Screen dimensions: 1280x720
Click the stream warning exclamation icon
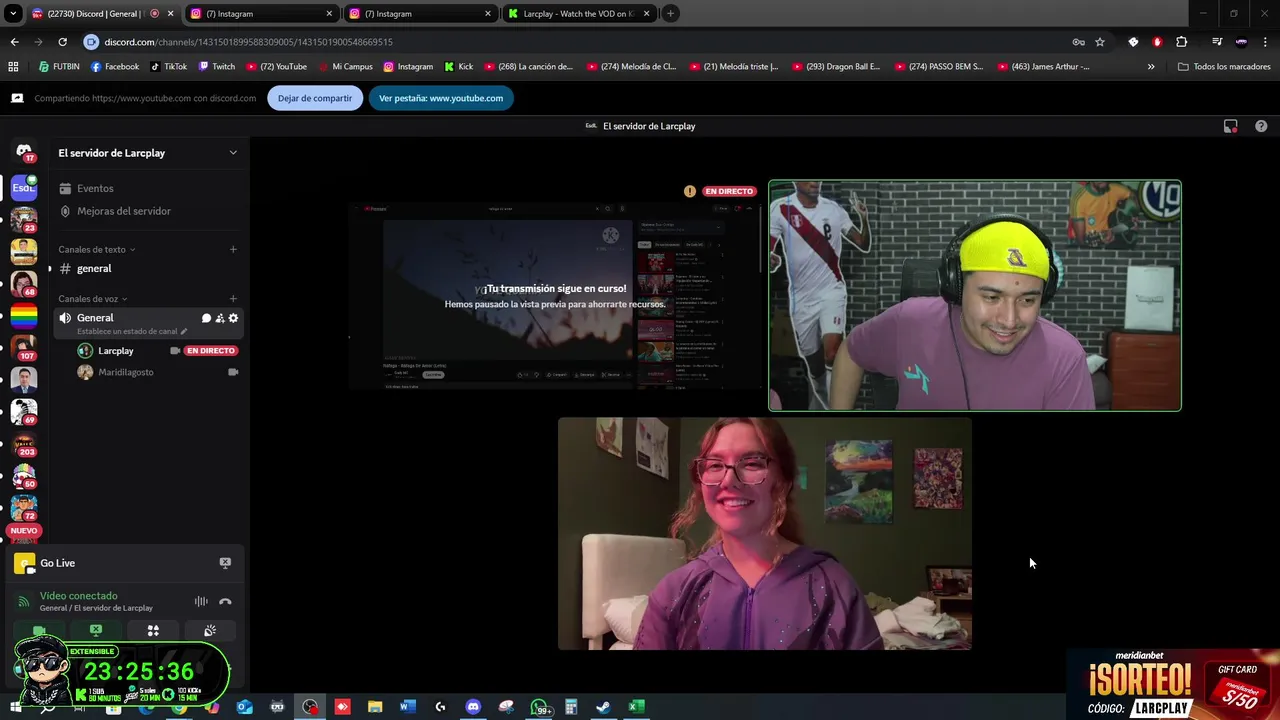pos(689,191)
